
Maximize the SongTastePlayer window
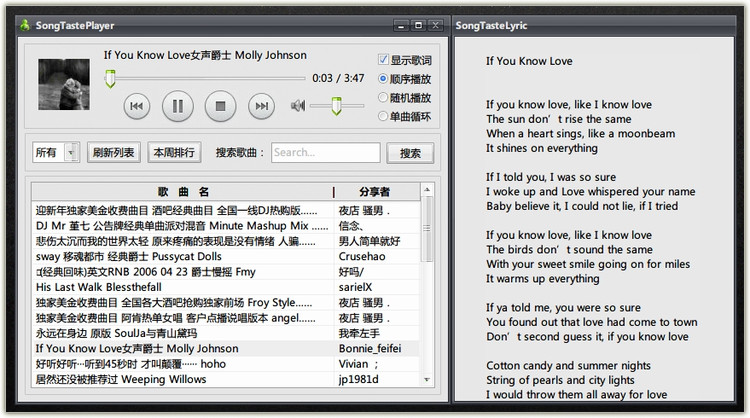click(x=418, y=25)
